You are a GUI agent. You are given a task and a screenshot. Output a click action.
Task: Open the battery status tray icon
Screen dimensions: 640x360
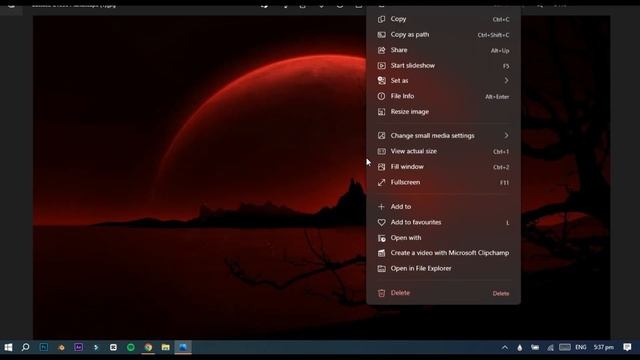tap(535, 348)
